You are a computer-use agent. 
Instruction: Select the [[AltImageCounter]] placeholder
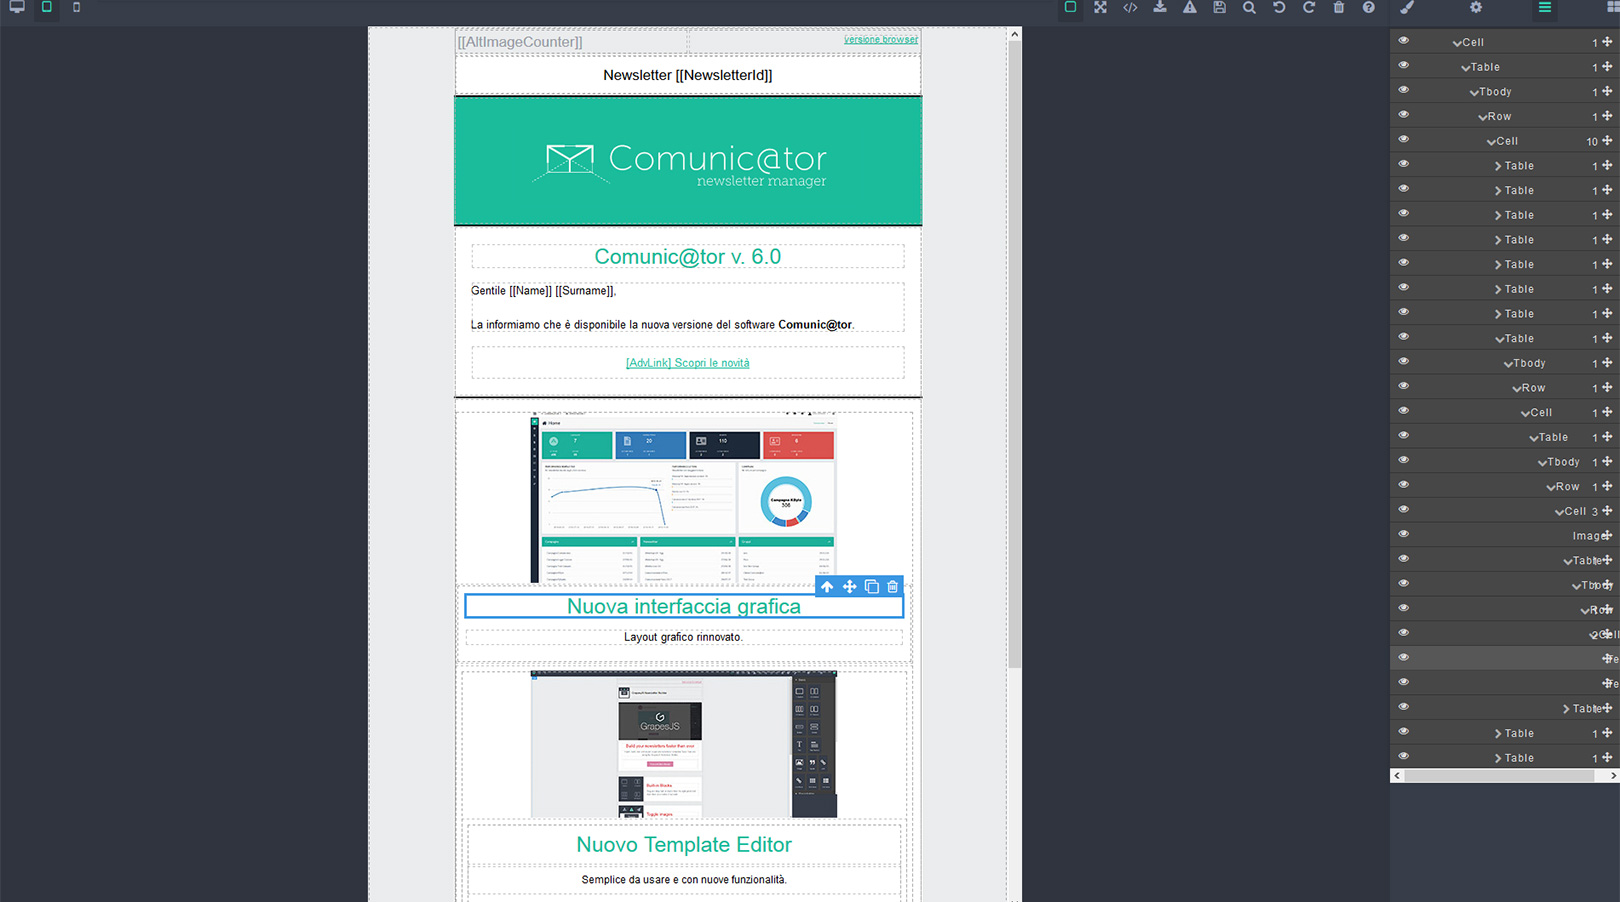pos(520,42)
